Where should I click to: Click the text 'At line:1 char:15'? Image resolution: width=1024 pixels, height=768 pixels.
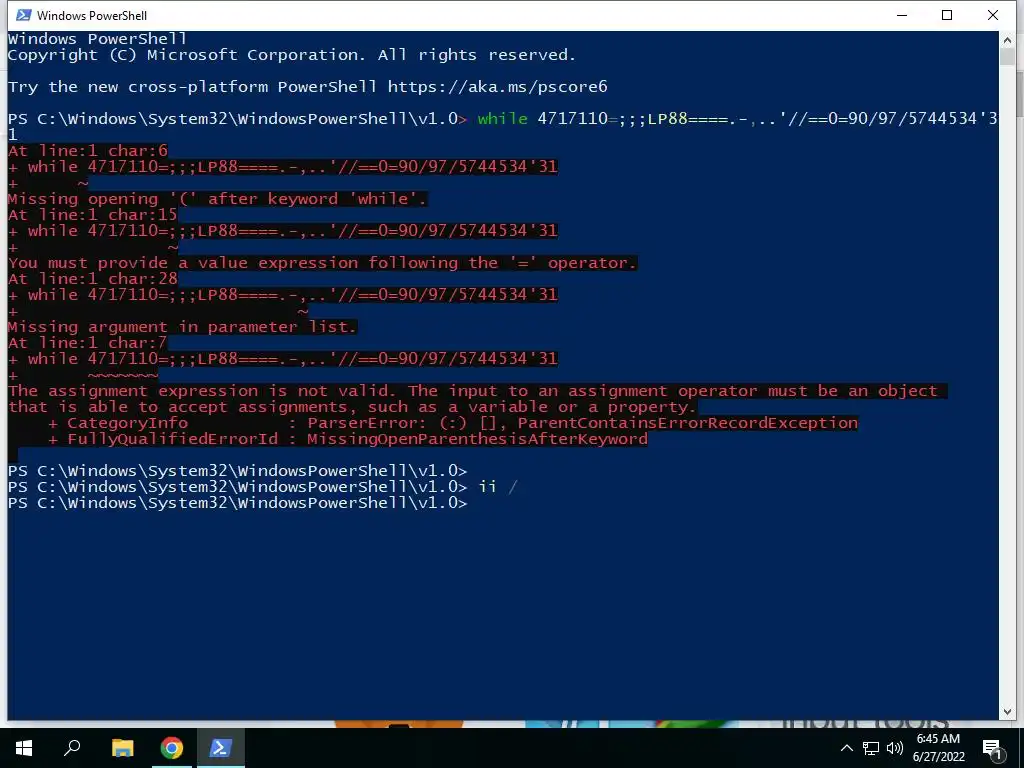coord(93,215)
